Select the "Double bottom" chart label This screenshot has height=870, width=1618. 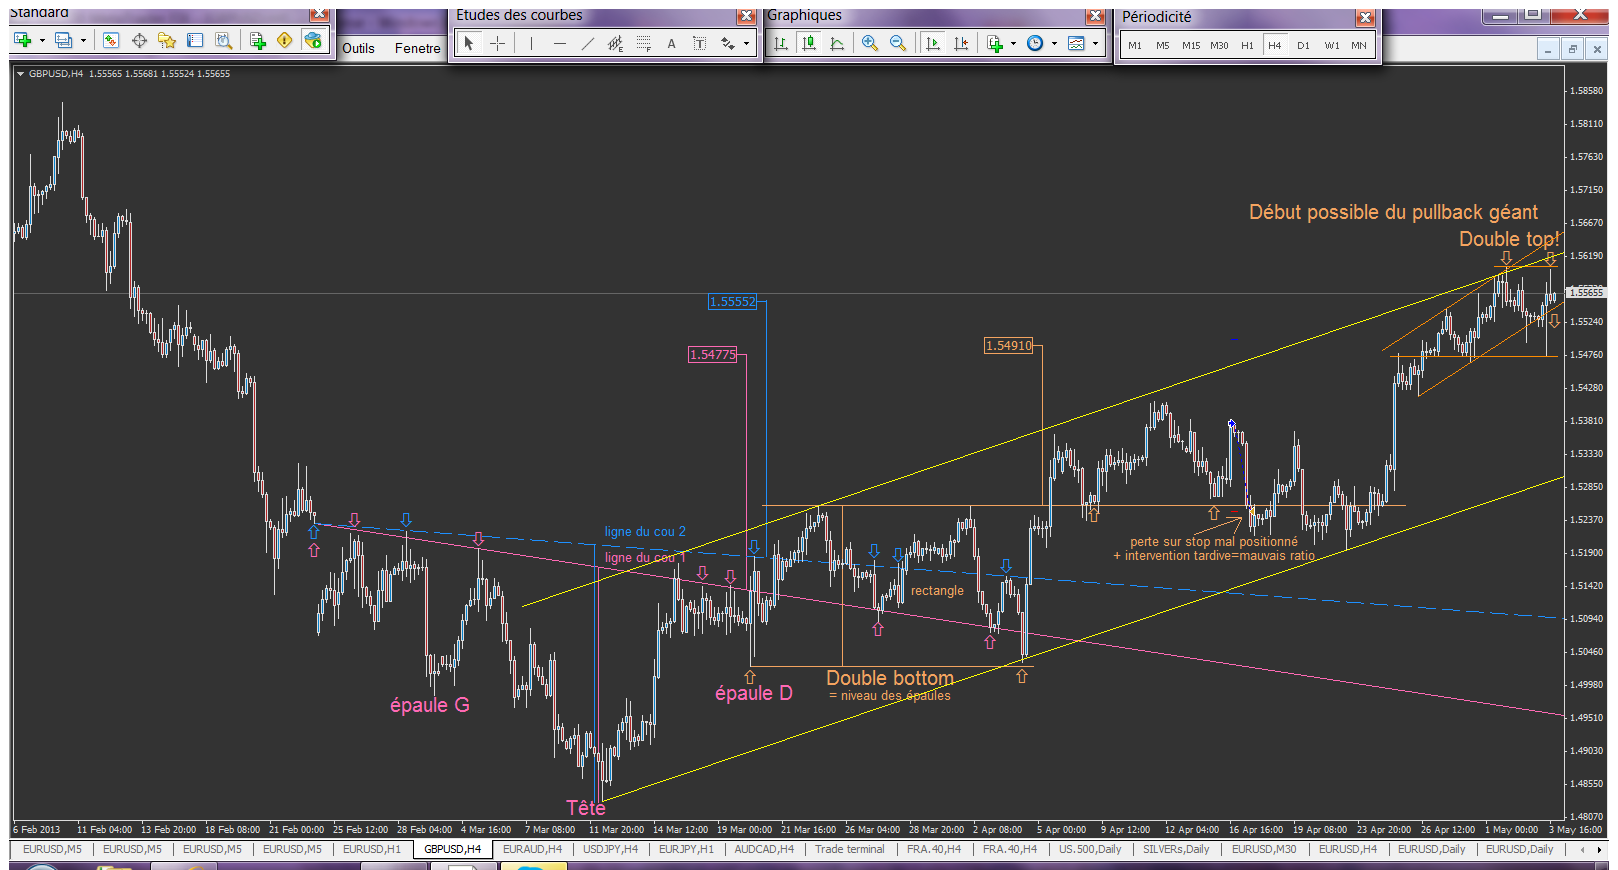(x=890, y=678)
